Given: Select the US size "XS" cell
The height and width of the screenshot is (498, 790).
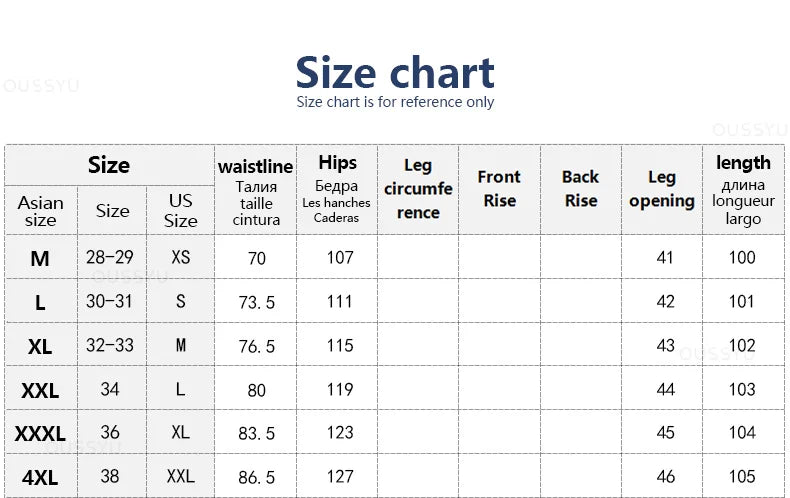Looking at the screenshot, I should click(x=181, y=257).
